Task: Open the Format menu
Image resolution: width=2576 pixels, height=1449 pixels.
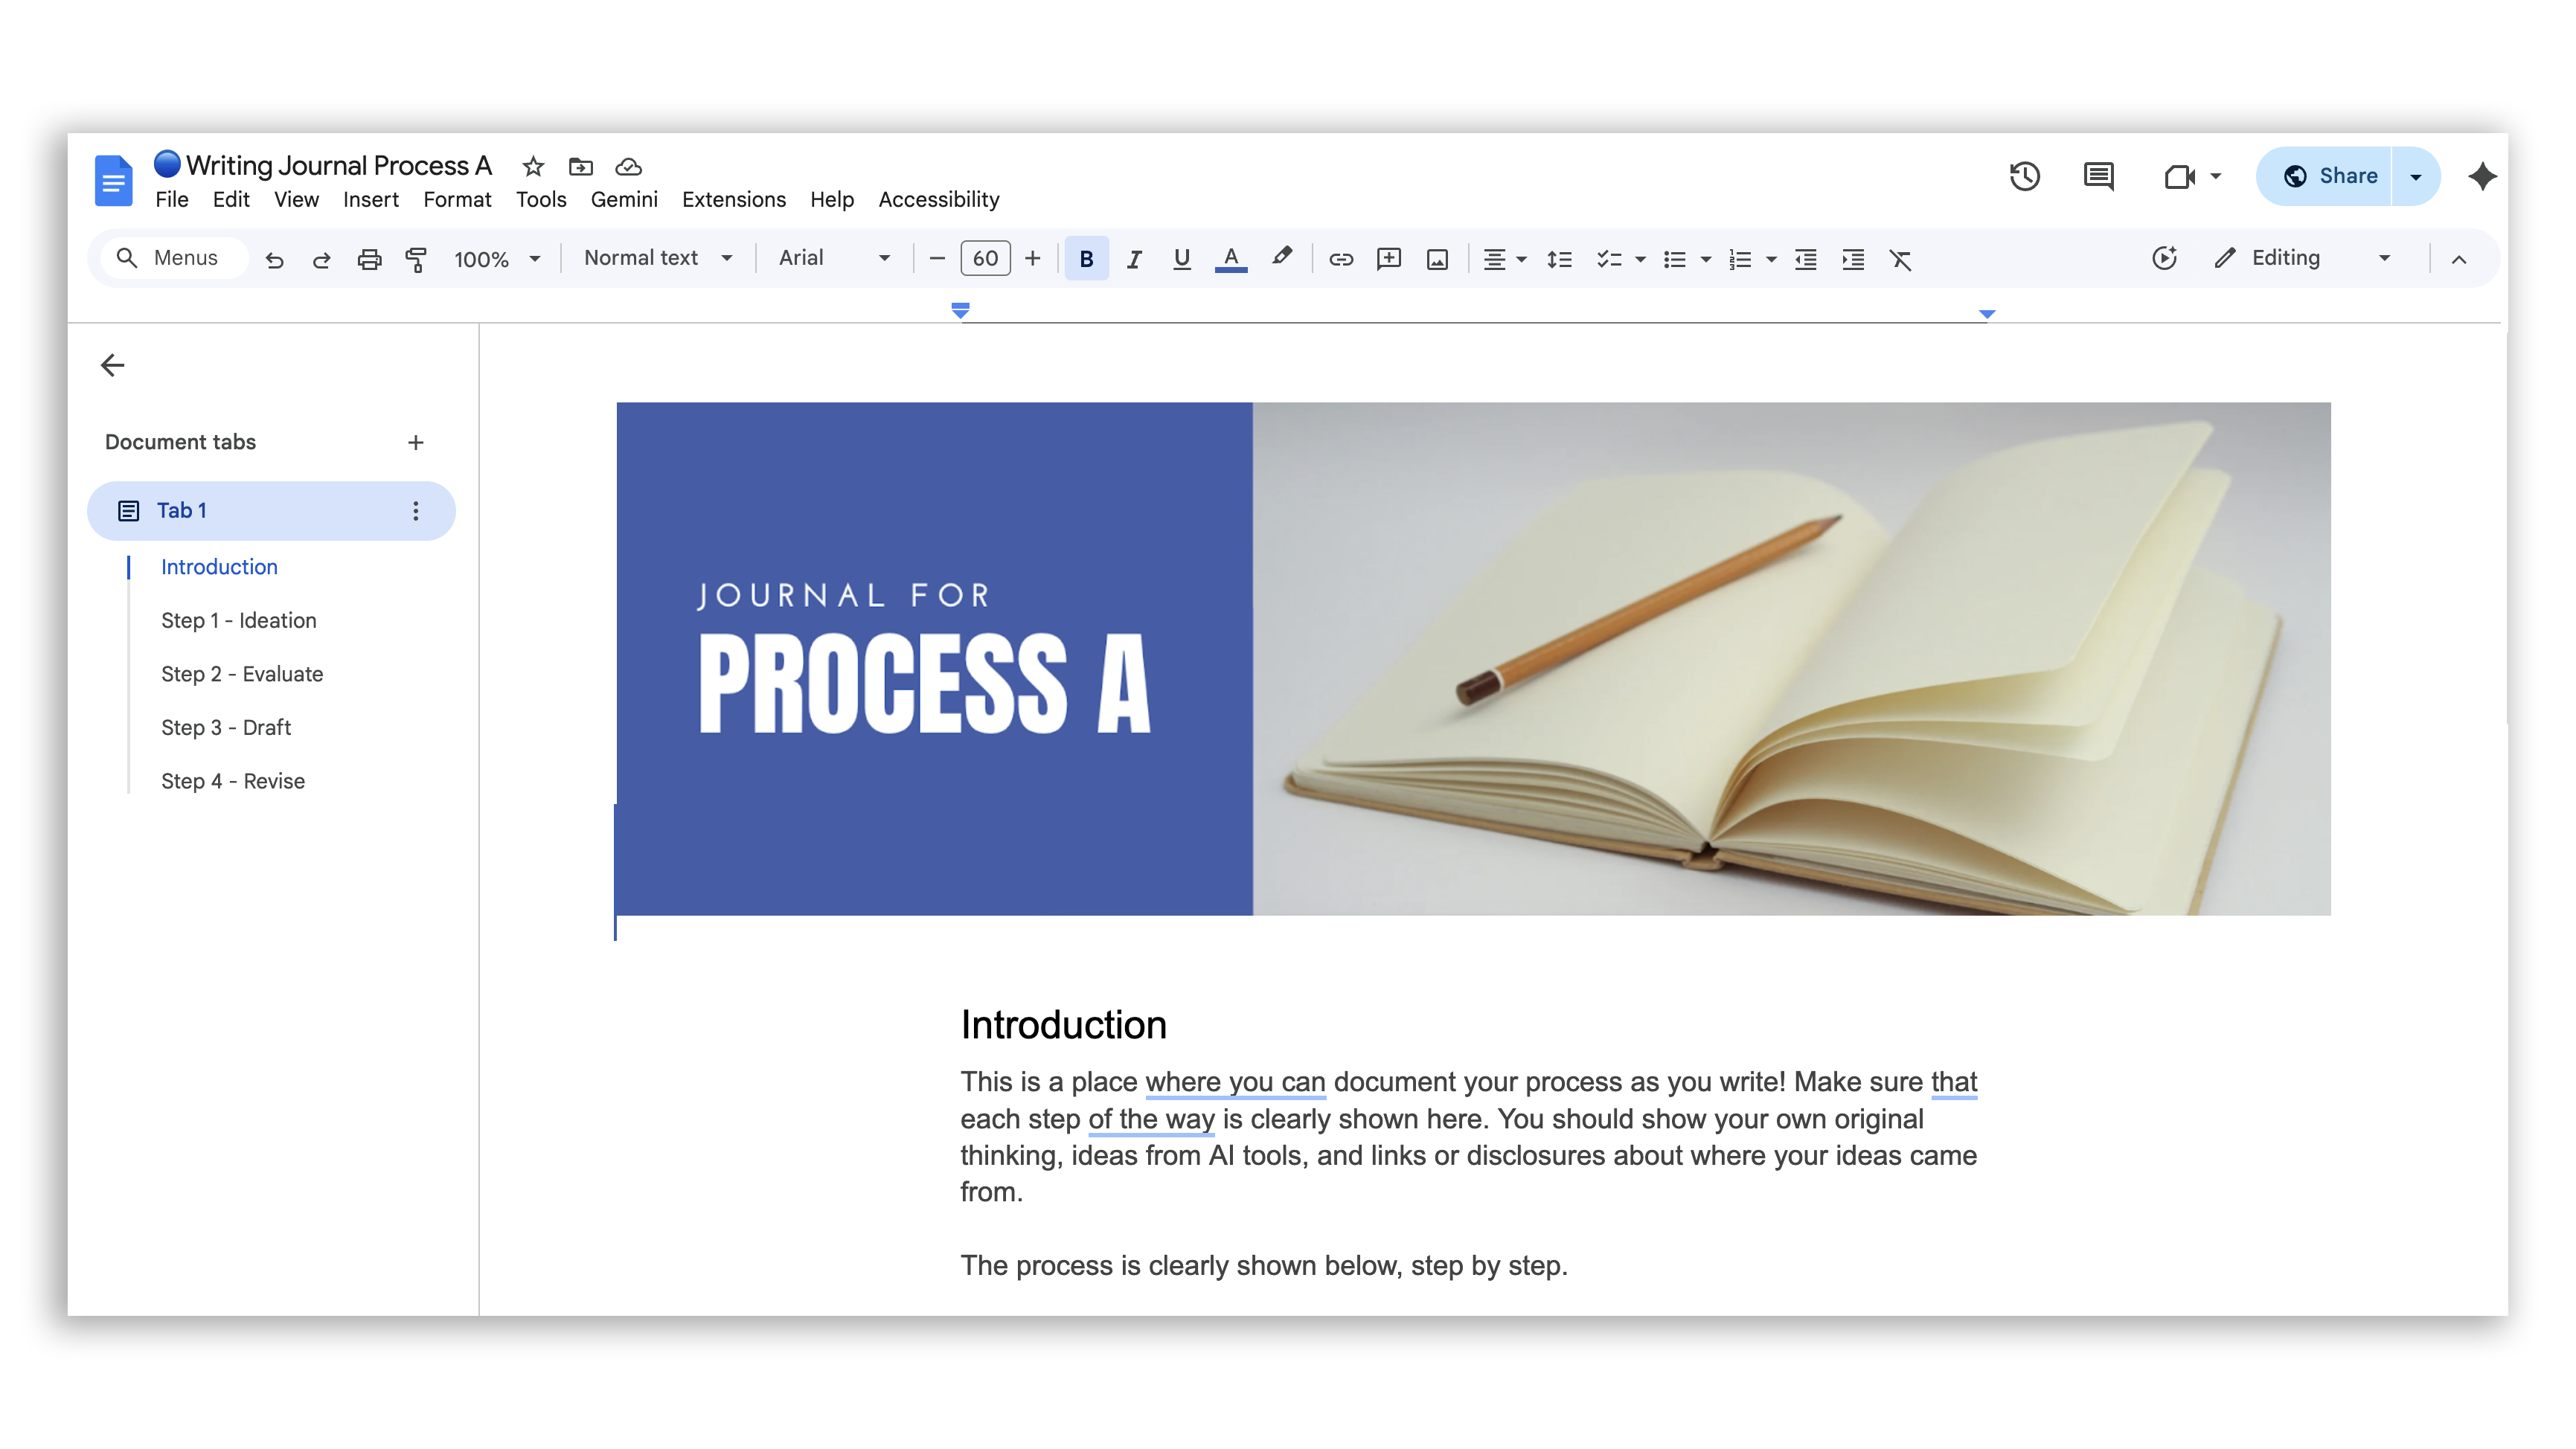Action: click(x=456, y=199)
